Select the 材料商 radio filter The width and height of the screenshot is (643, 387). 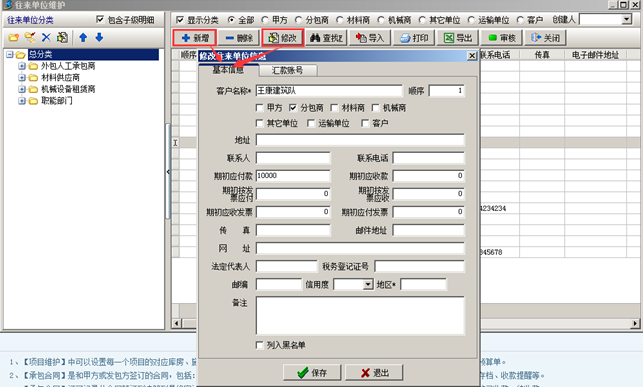(340, 20)
